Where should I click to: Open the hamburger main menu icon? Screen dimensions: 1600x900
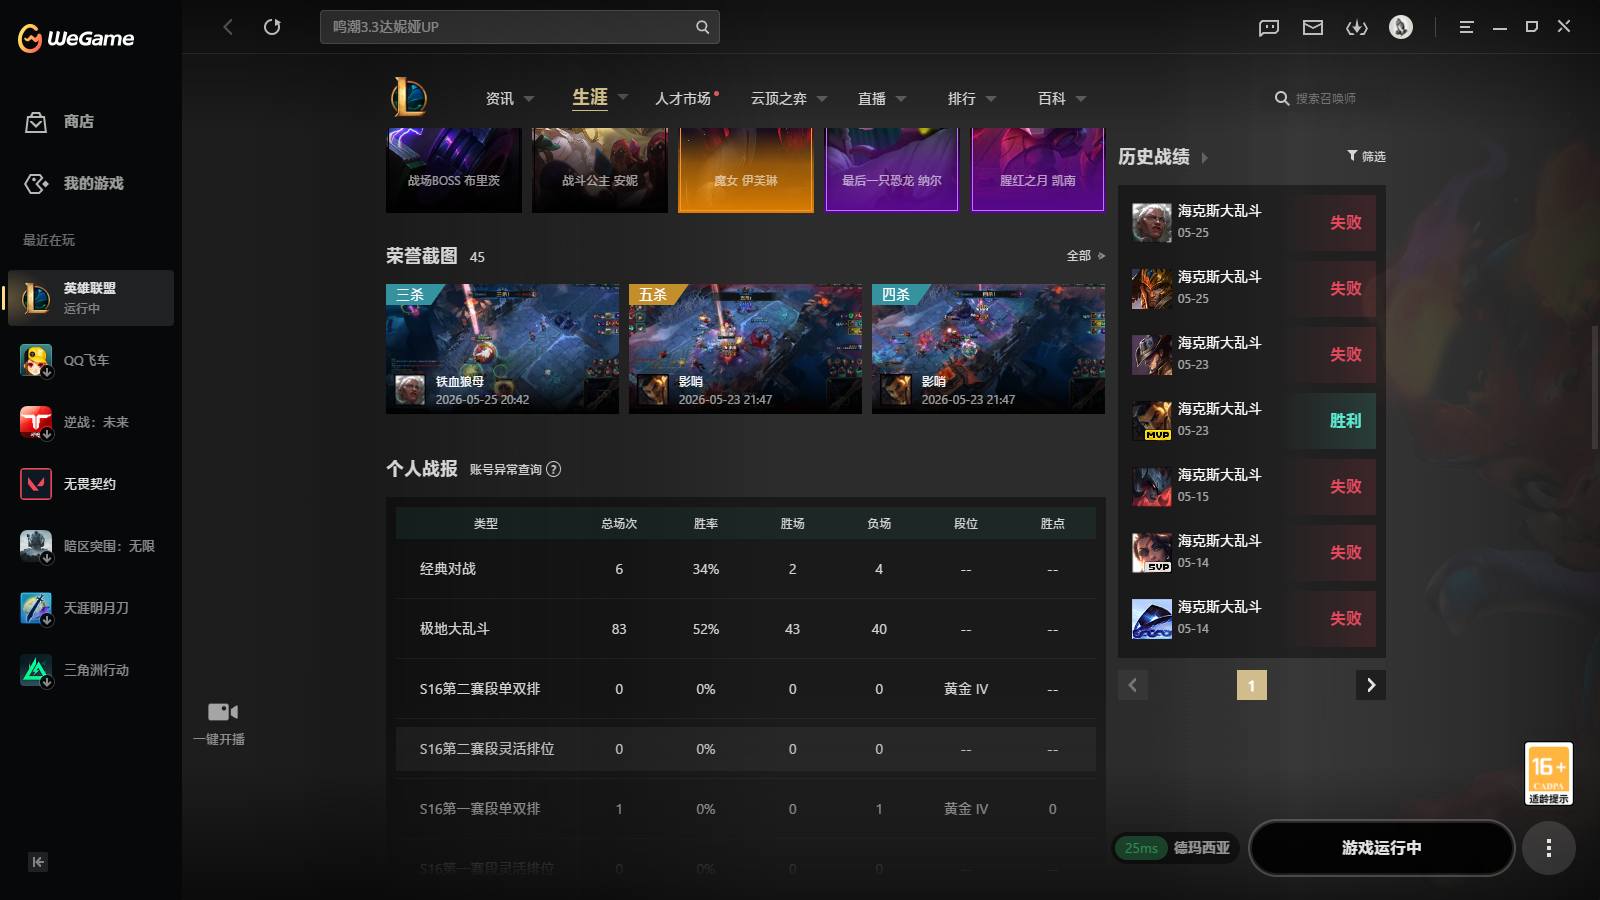click(1466, 27)
